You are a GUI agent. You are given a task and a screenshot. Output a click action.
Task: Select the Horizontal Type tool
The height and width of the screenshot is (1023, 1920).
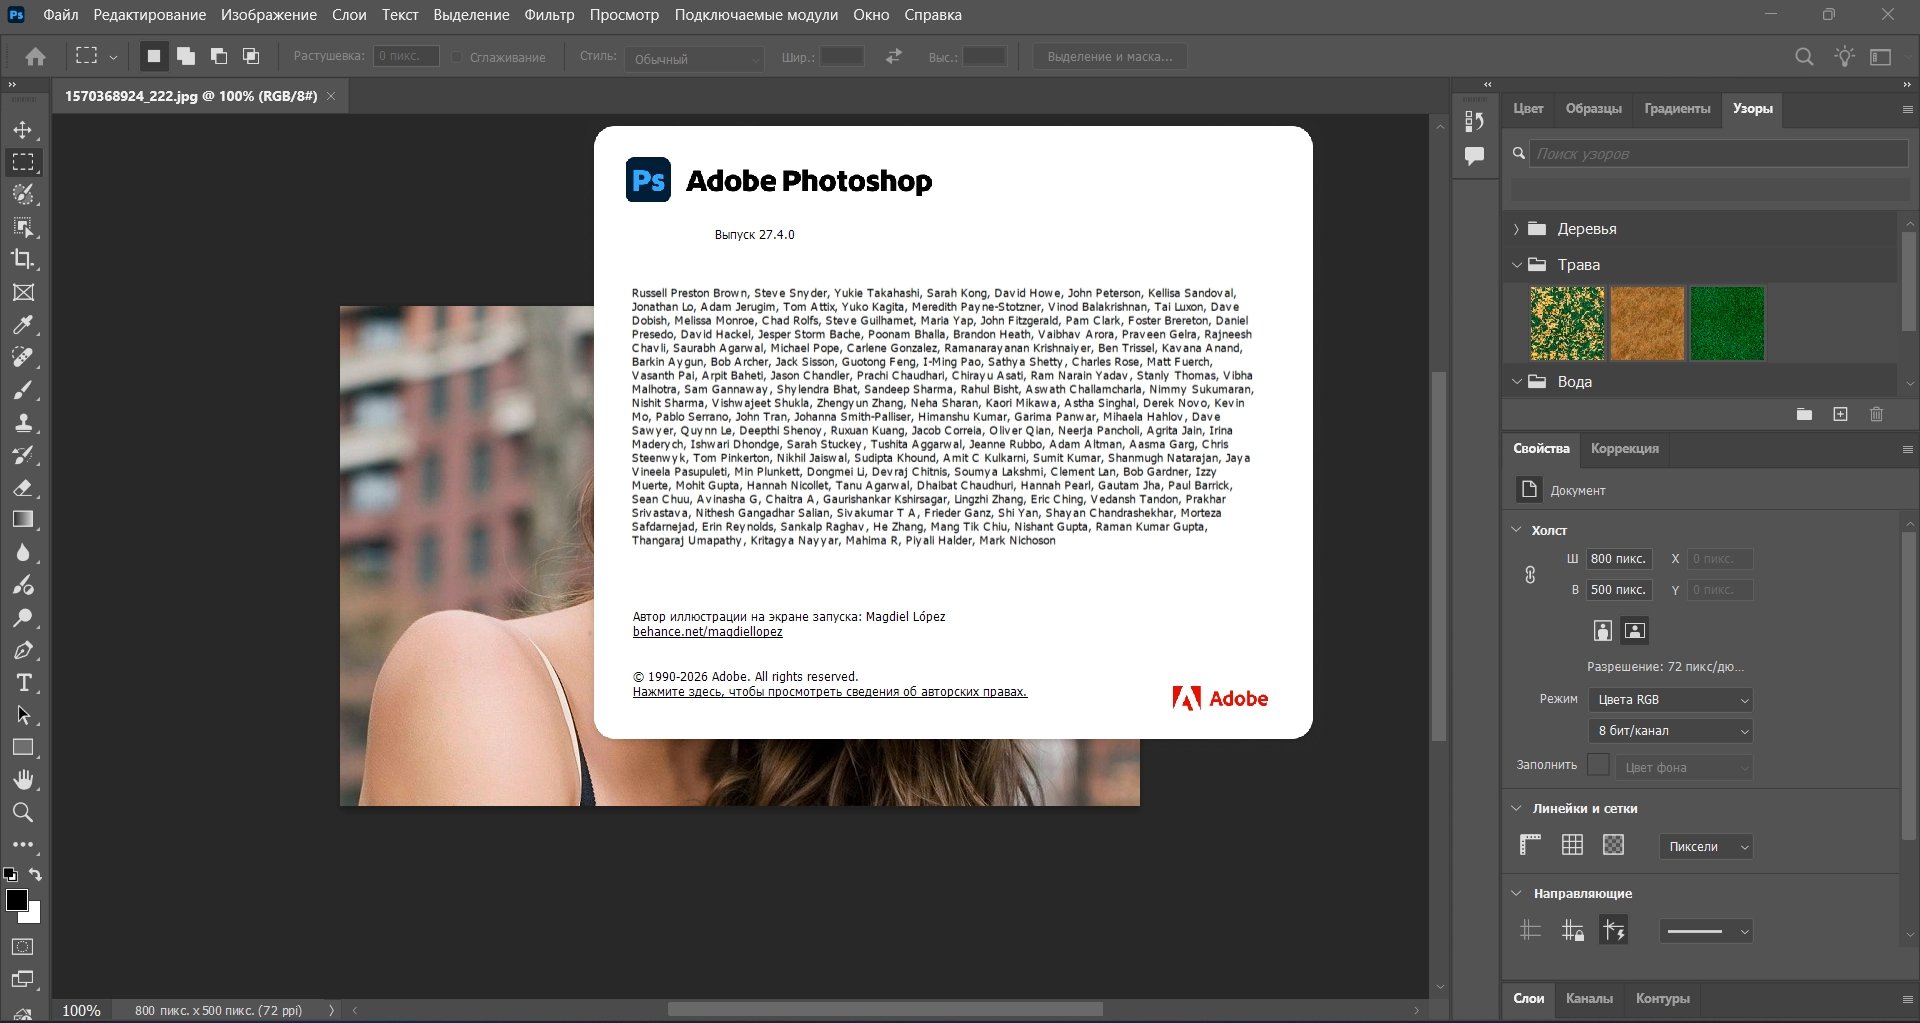(x=23, y=683)
